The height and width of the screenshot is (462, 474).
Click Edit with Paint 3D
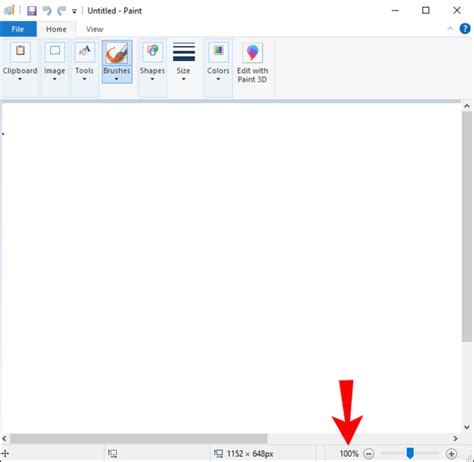click(252, 63)
